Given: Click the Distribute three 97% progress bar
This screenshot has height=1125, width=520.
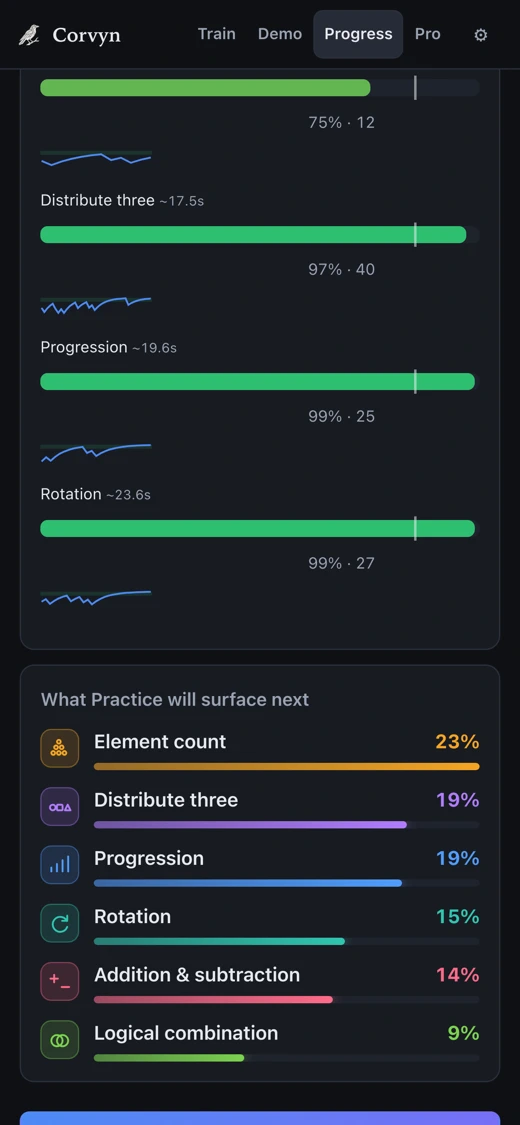Looking at the screenshot, I should pyautogui.click(x=260, y=235).
